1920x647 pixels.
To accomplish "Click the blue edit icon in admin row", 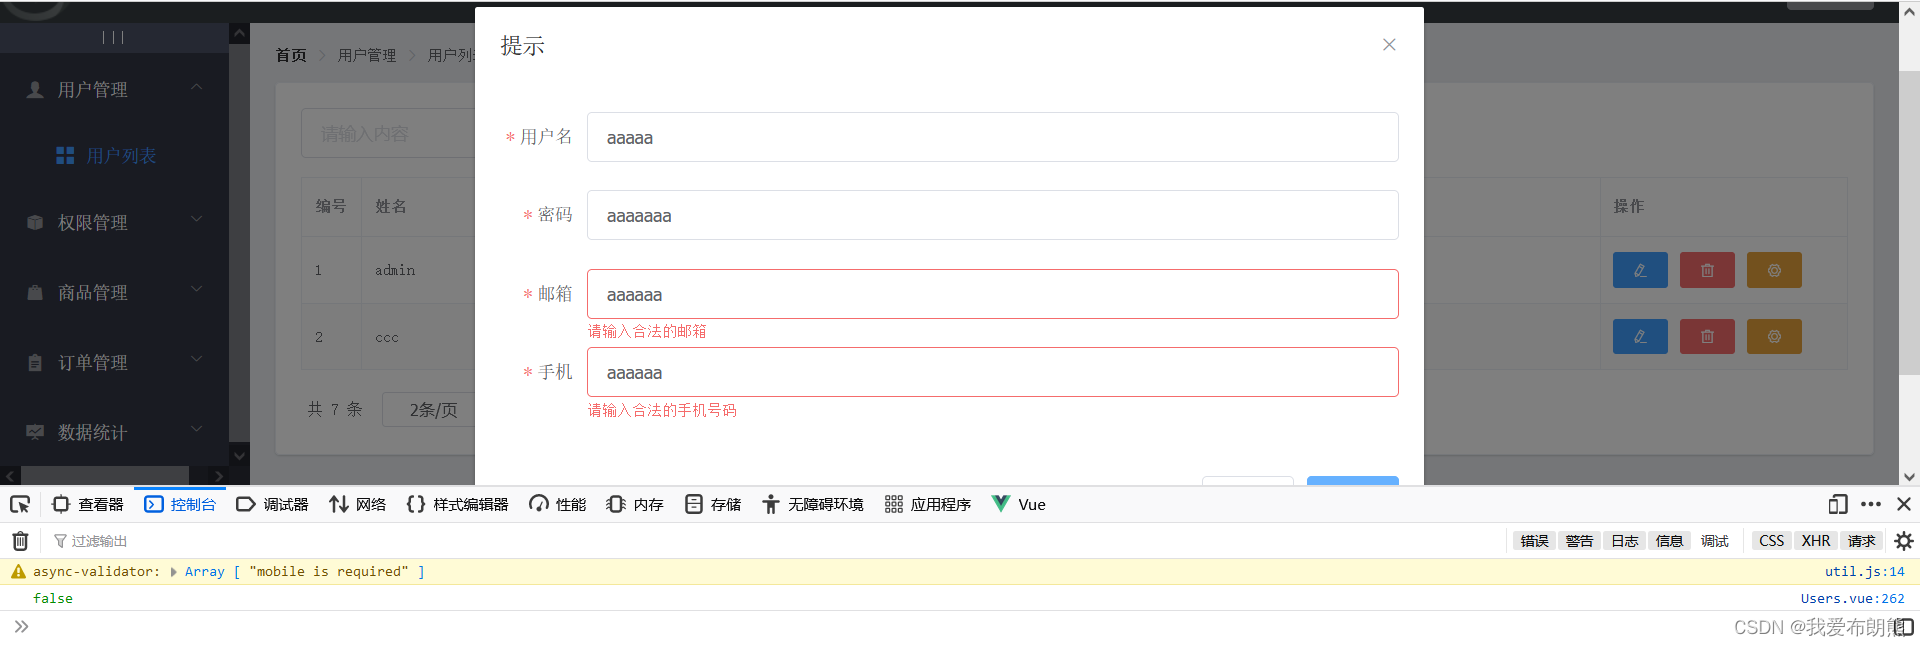I will pyautogui.click(x=1640, y=270).
